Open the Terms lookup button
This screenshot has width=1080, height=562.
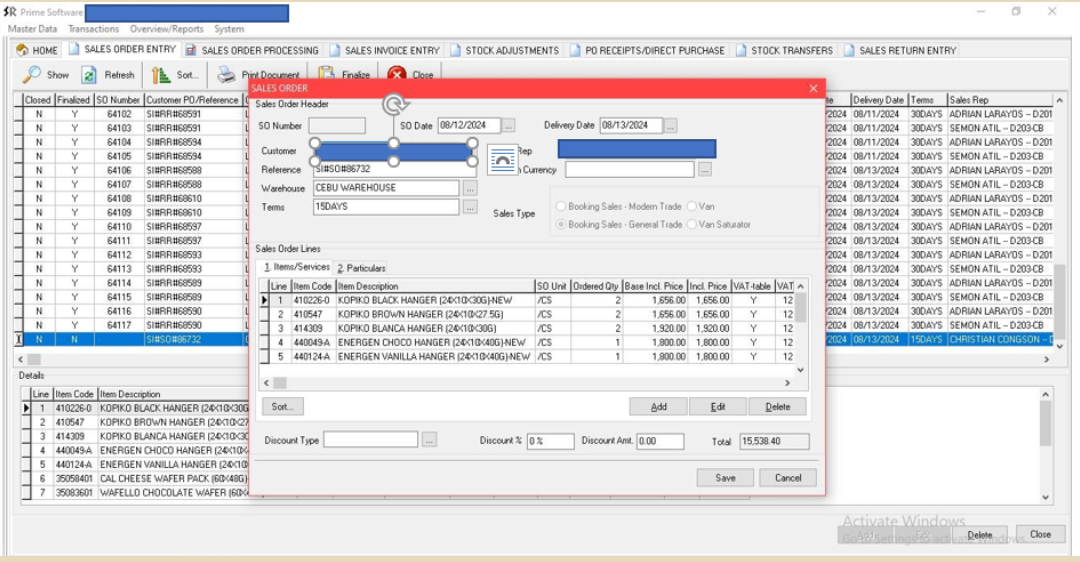470,207
